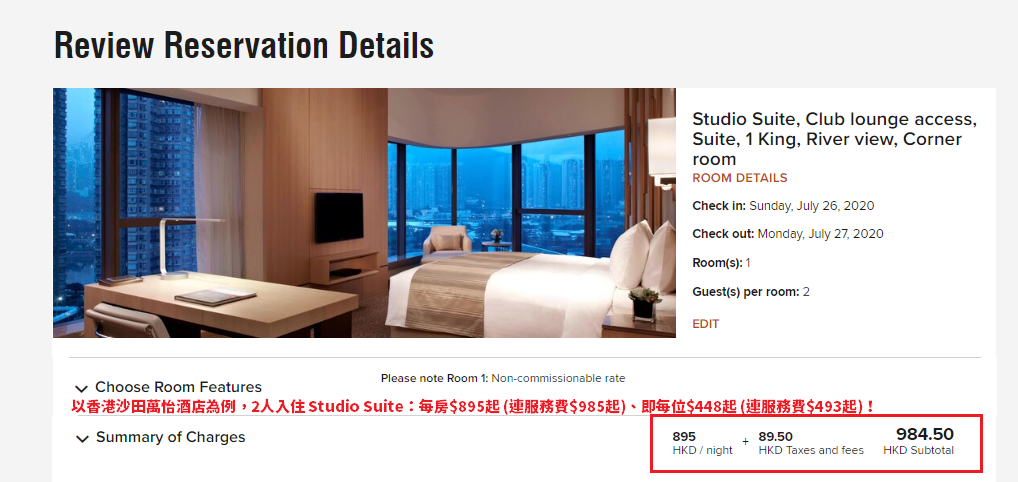Expand the chevron beside Summary of Charges

tap(82, 439)
